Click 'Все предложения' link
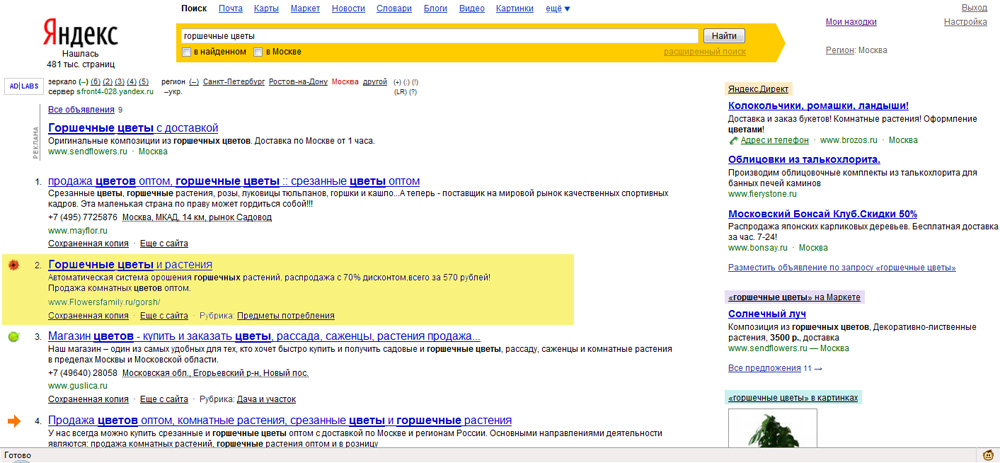Viewport: 1000px width, 463px height. tap(764, 369)
